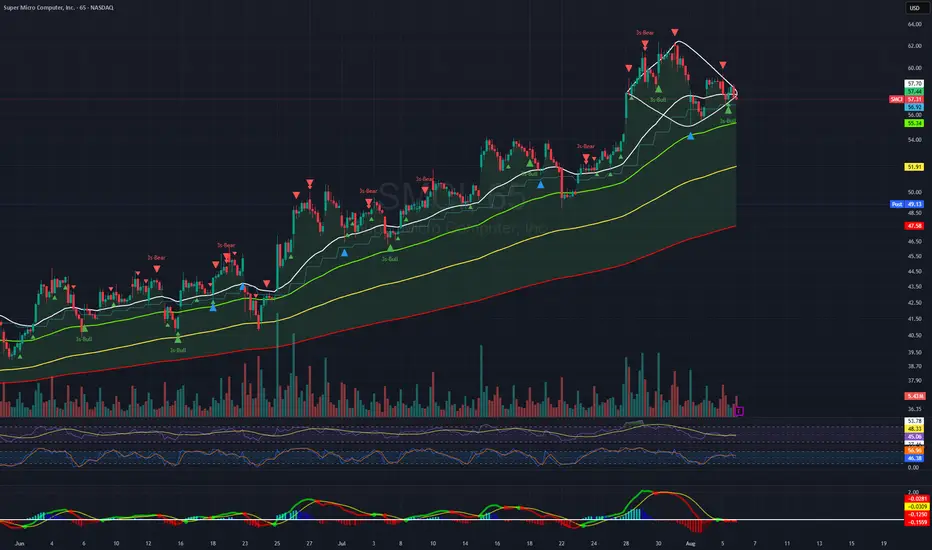Click the red SMCI last price tag
The image size is (932, 550).
click(x=906, y=99)
